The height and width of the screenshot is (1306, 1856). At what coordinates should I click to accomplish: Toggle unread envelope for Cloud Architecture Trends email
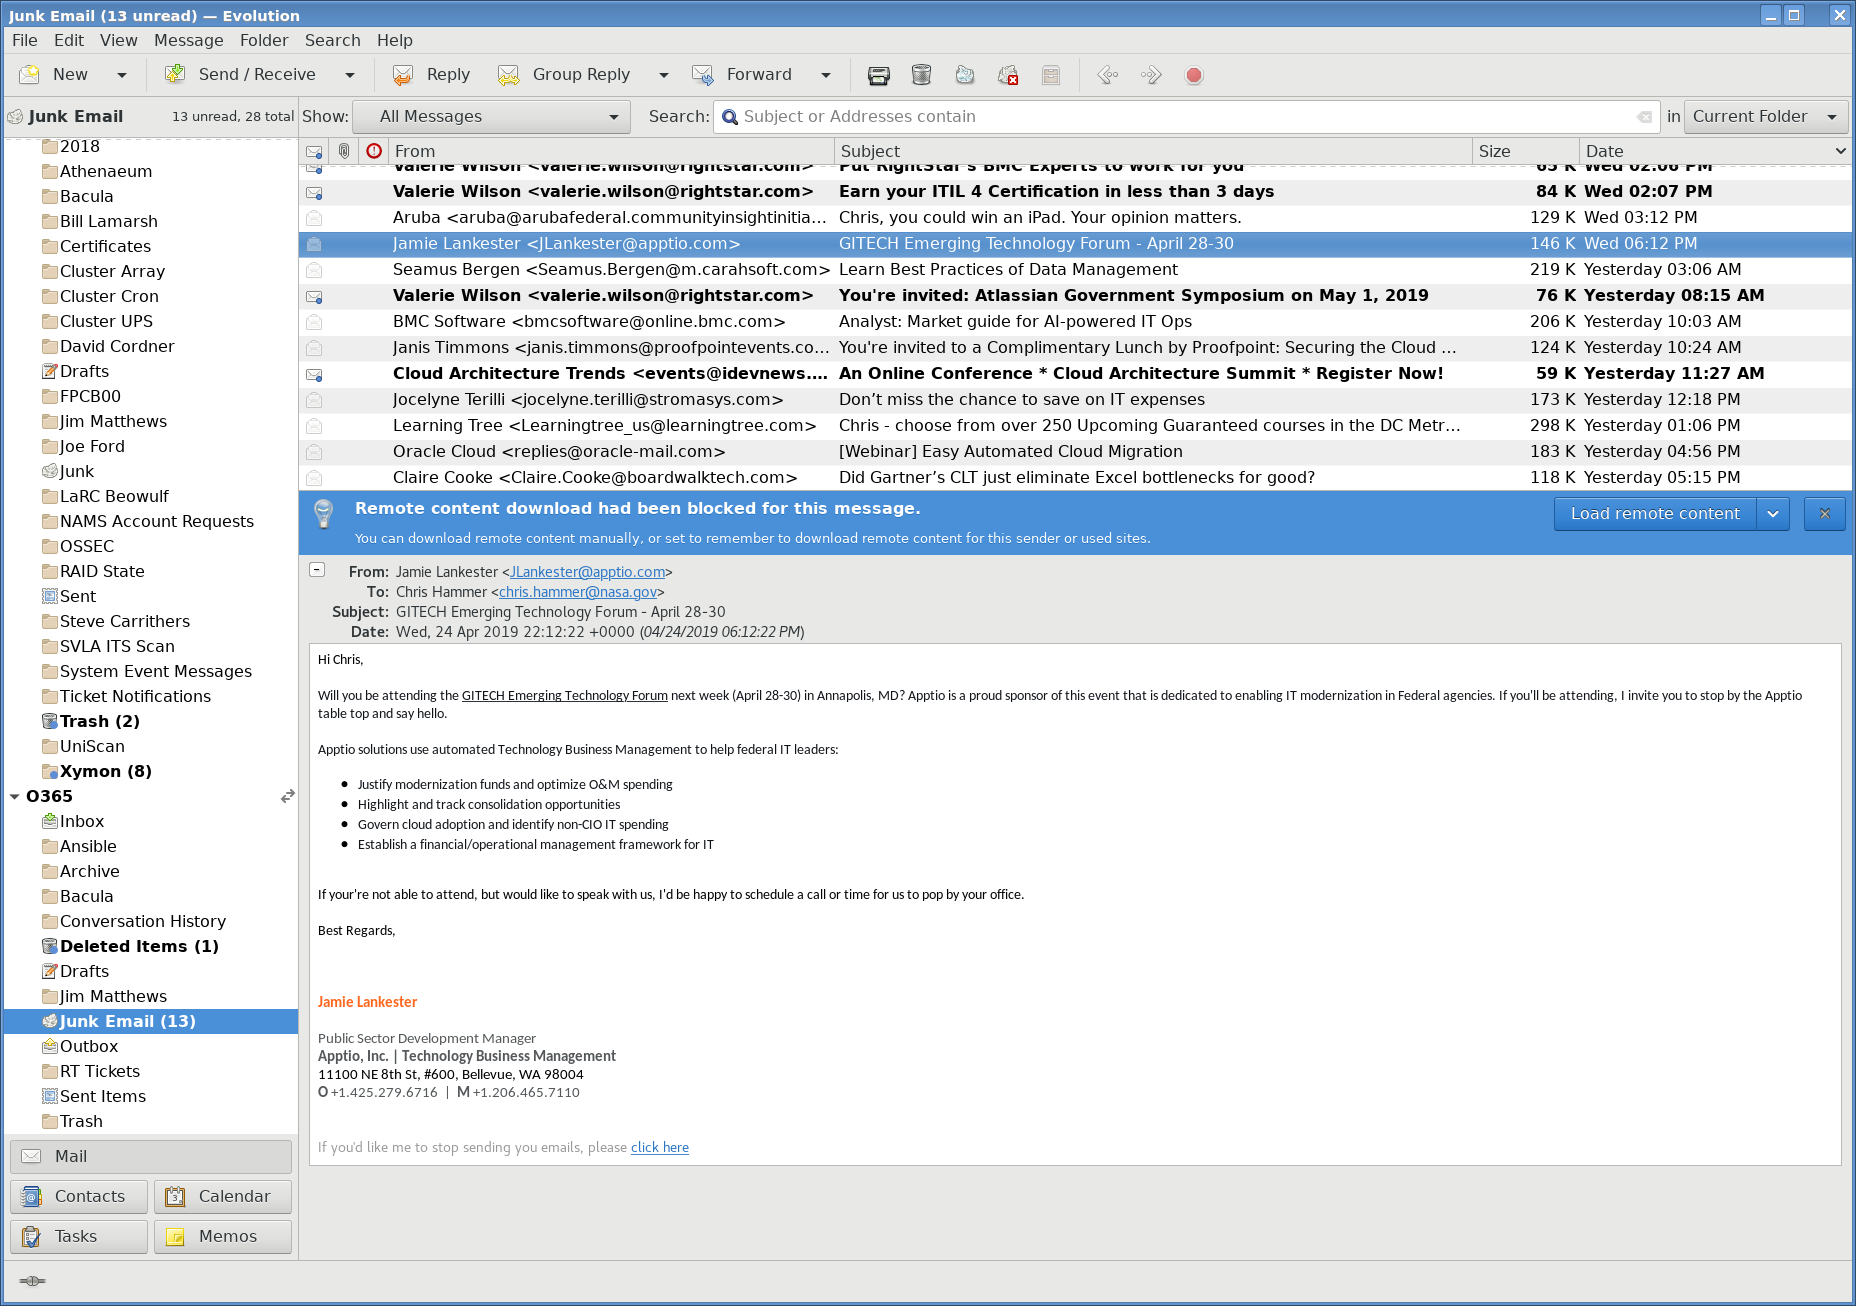pos(314,374)
